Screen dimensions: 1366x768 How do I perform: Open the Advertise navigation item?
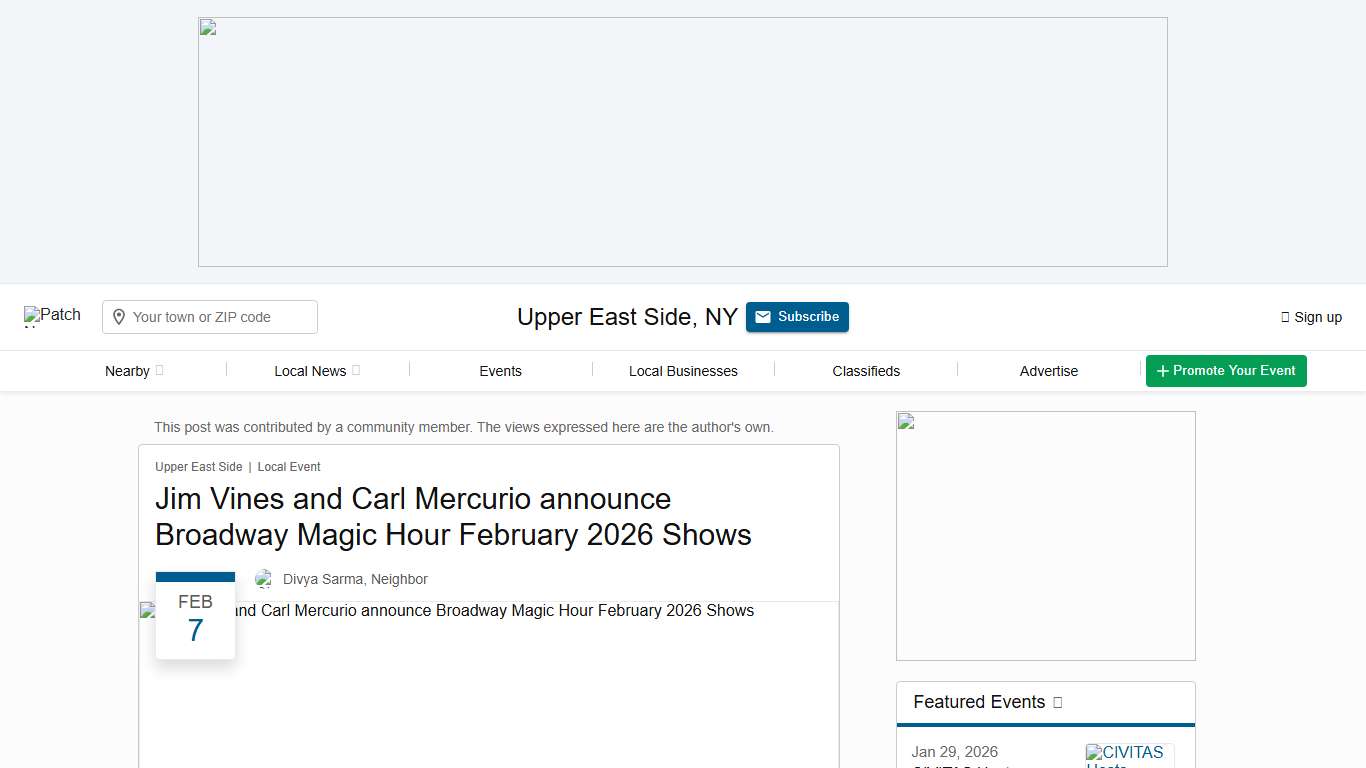click(1048, 371)
